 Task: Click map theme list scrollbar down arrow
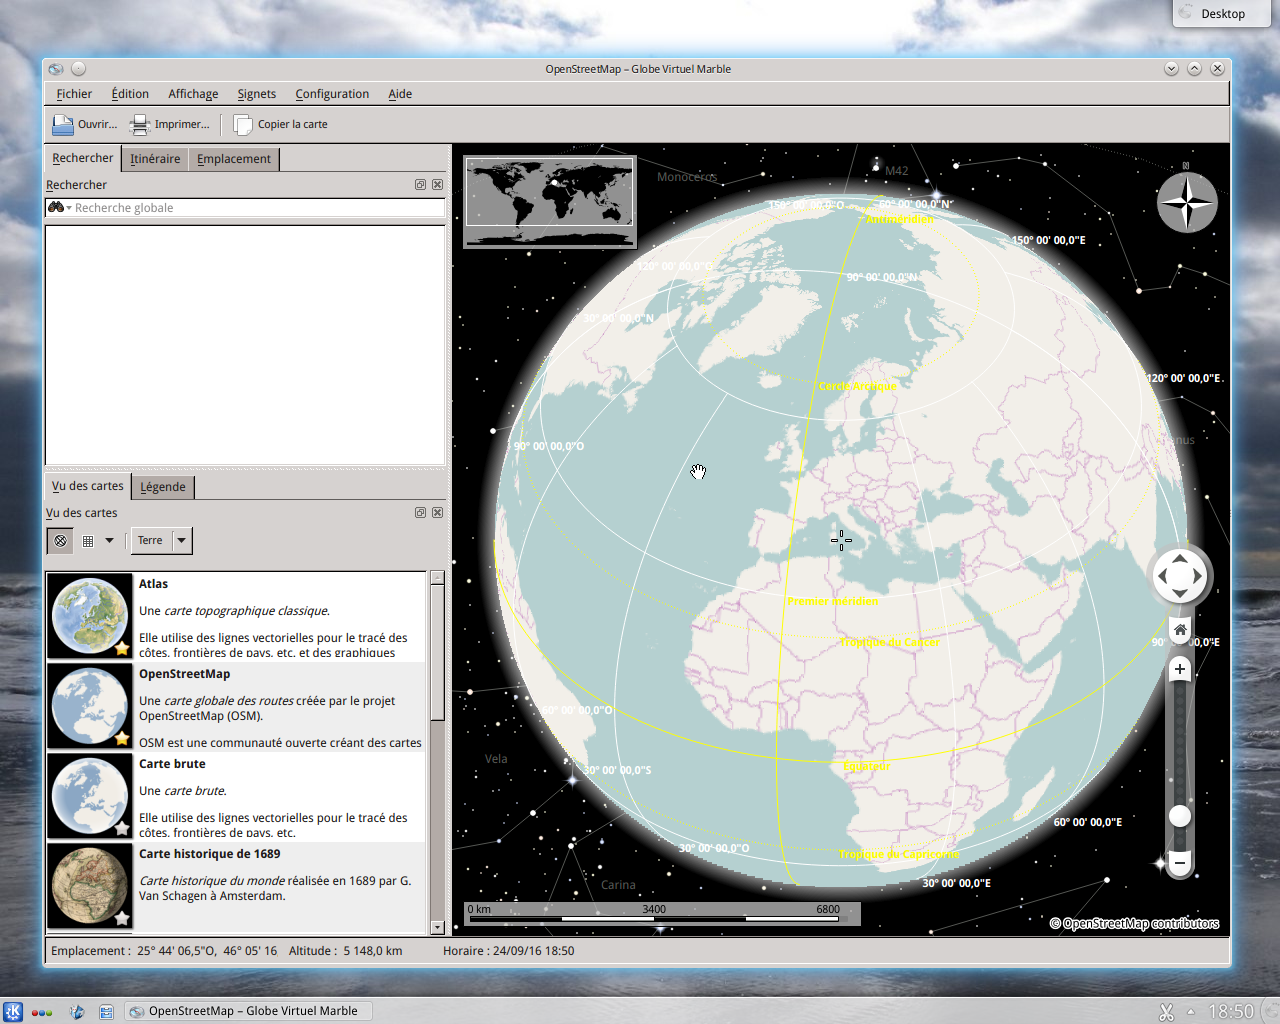point(437,927)
